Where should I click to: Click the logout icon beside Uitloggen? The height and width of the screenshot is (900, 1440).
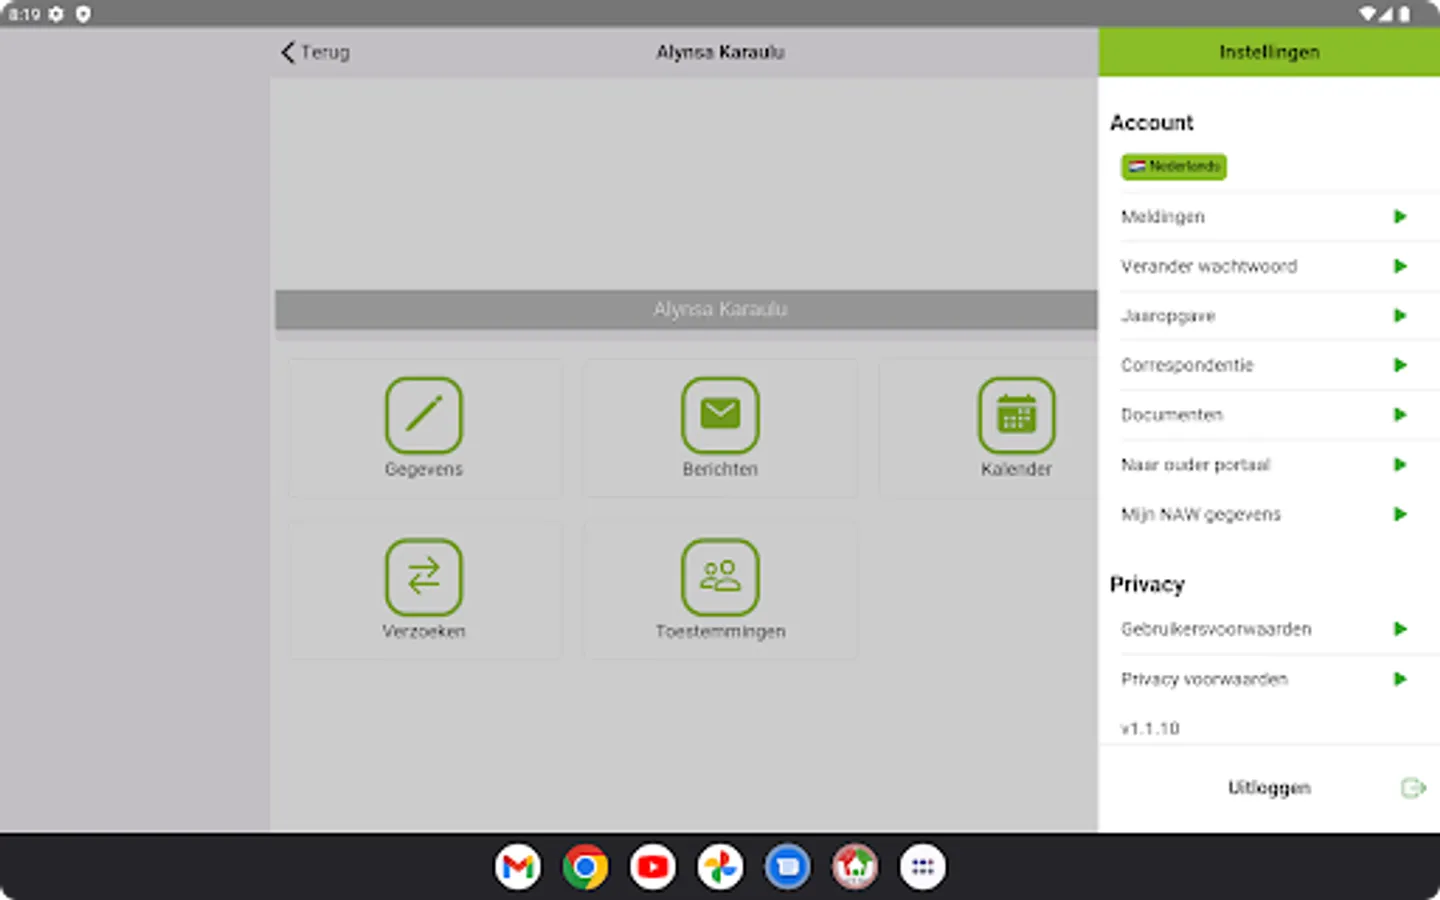pos(1410,788)
